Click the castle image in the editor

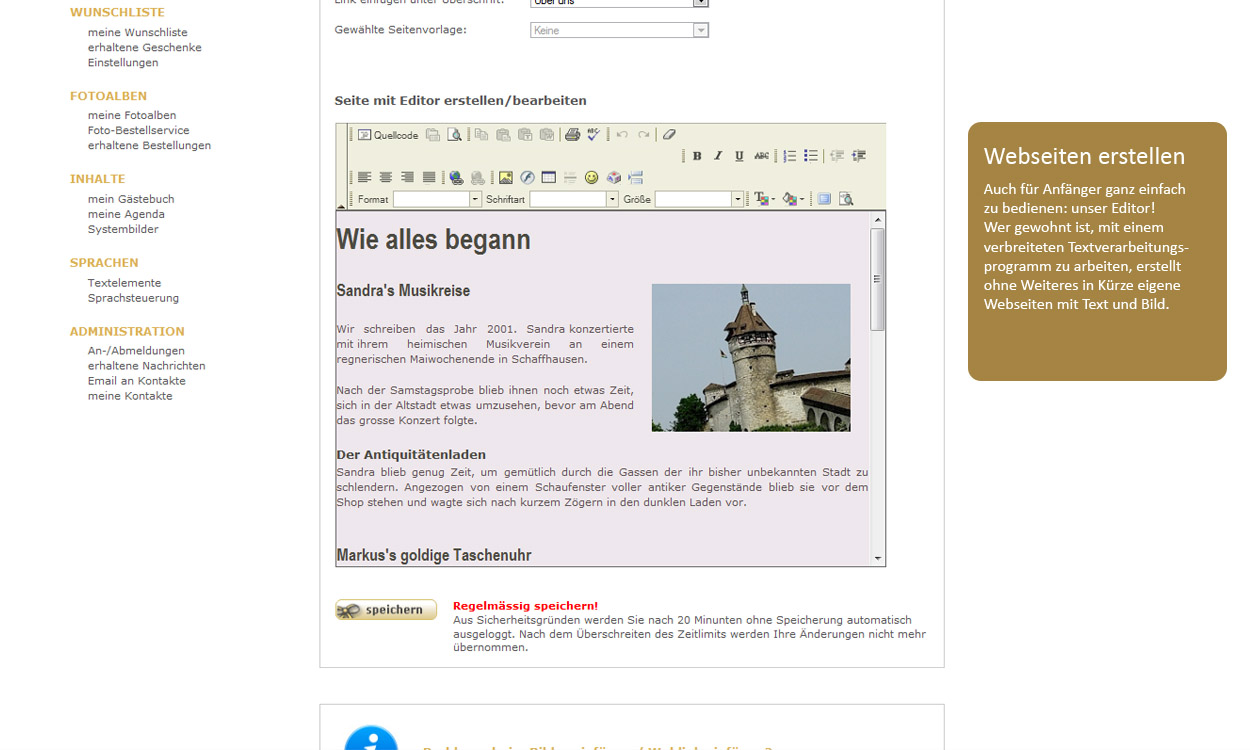751,358
